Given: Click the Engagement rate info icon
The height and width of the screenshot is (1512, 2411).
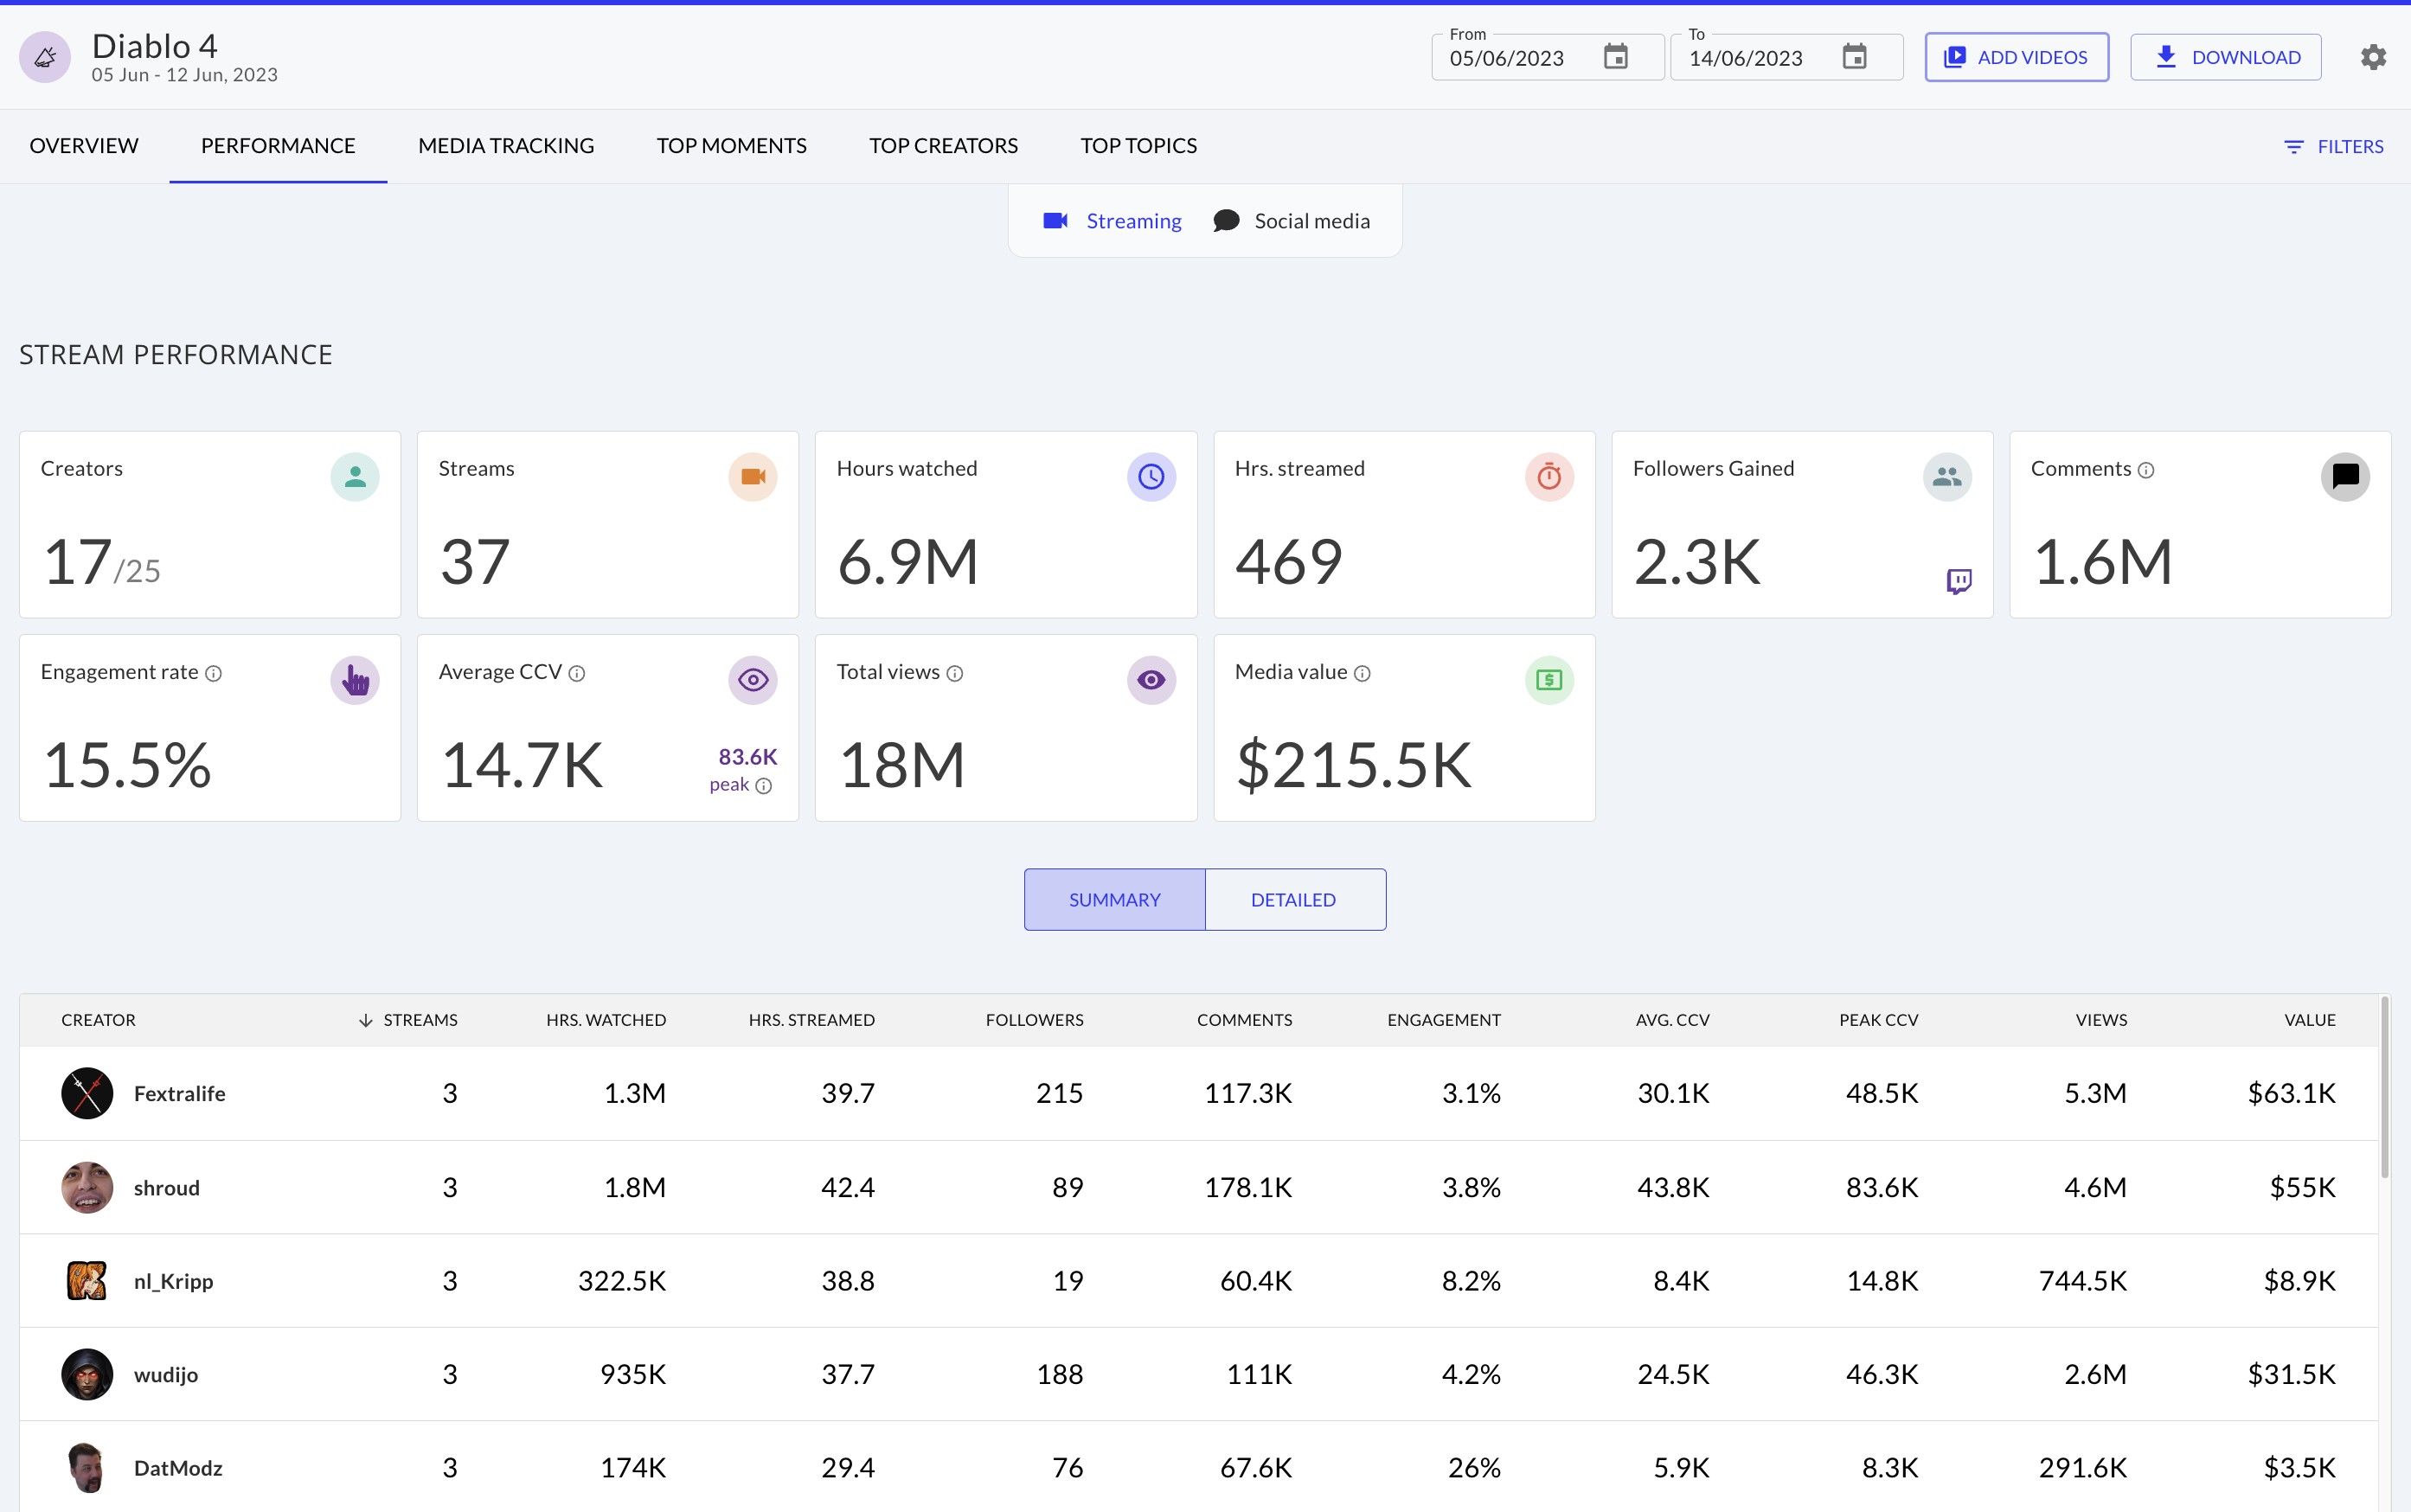Looking at the screenshot, I should [x=213, y=674].
